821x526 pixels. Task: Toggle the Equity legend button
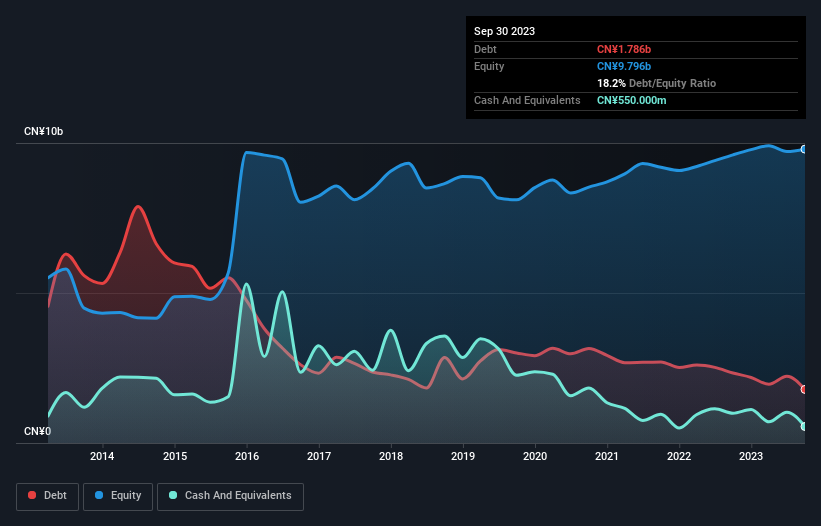(118, 496)
